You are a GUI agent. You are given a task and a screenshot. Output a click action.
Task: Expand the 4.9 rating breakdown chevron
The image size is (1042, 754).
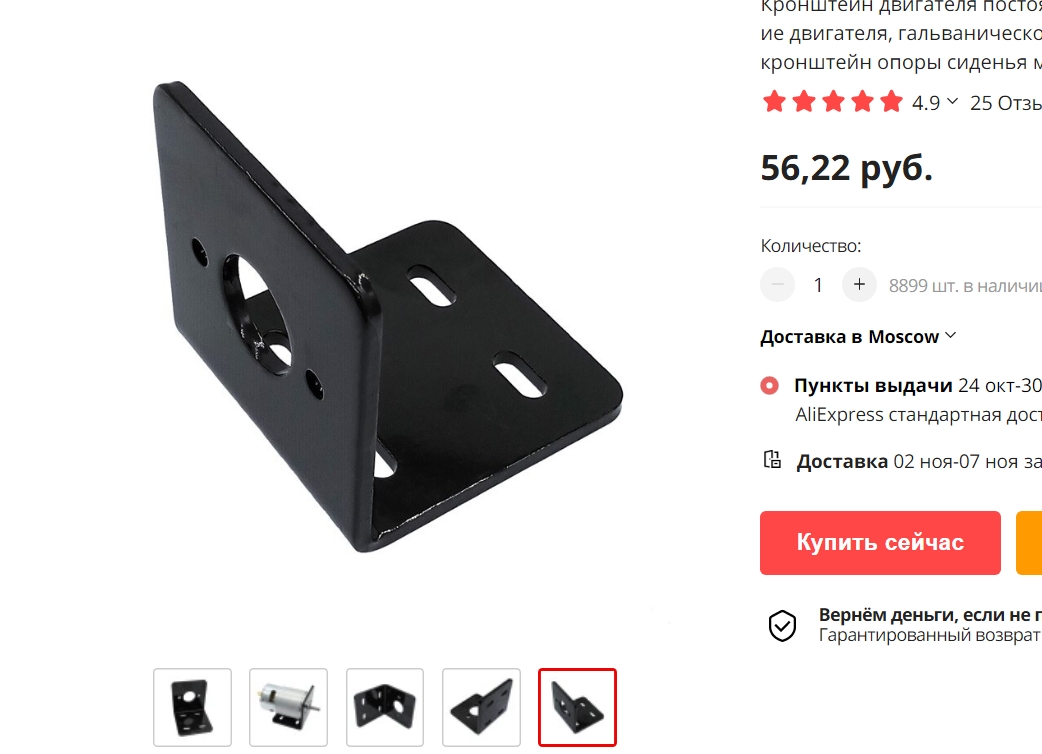[952, 102]
